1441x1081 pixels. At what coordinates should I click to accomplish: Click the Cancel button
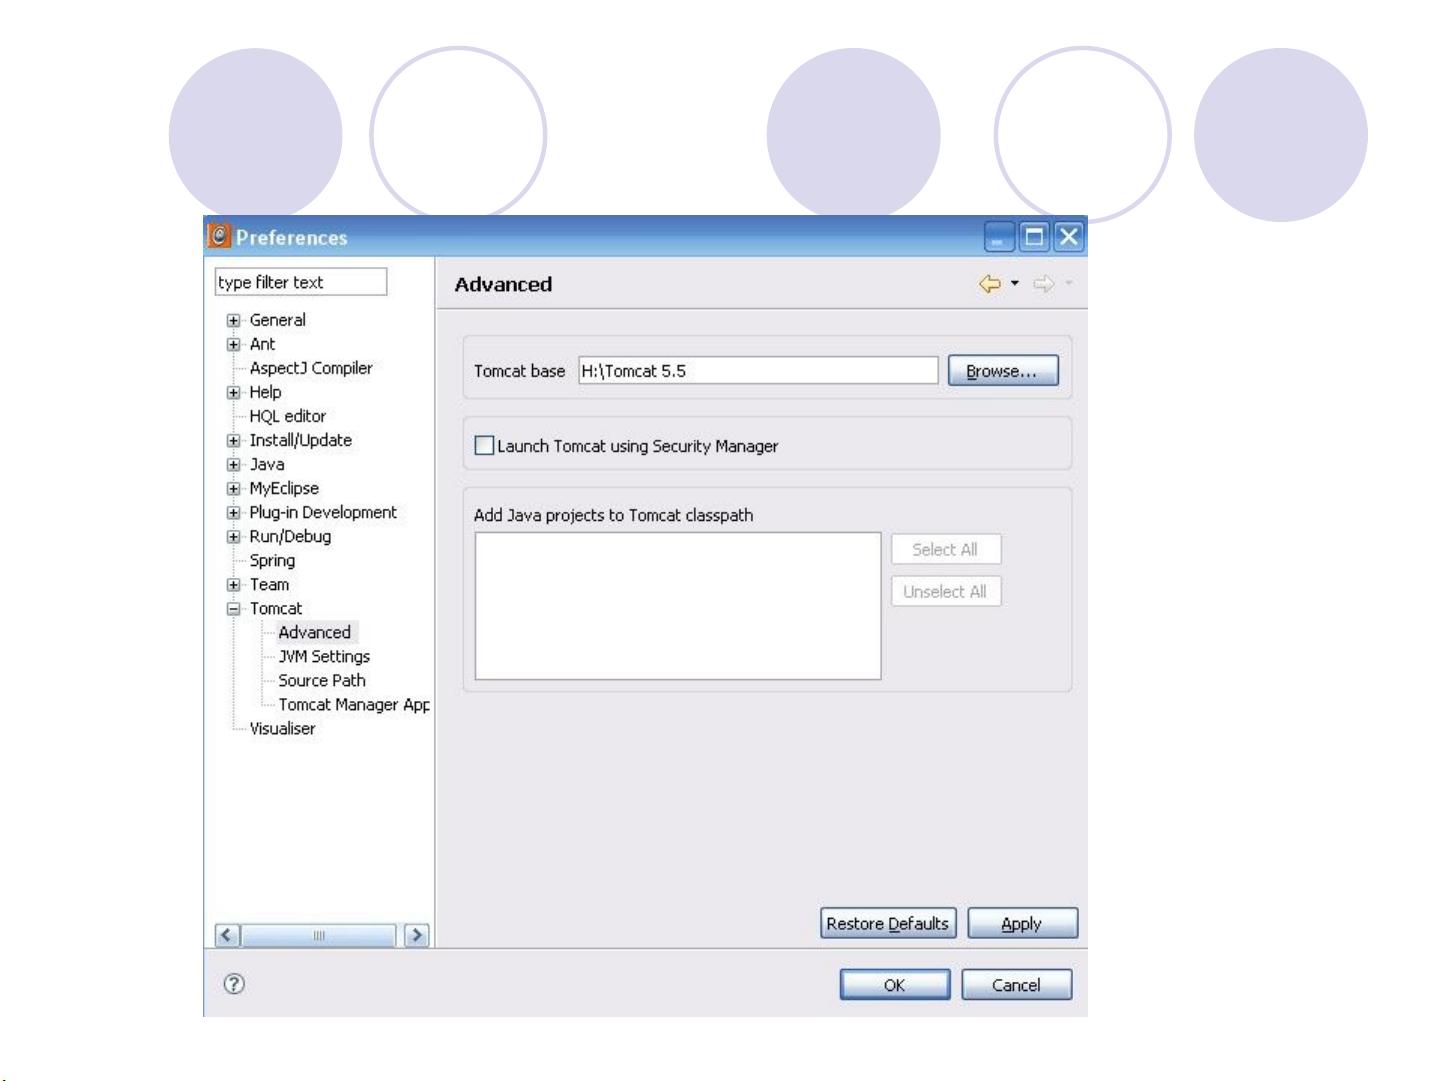[x=1016, y=985]
